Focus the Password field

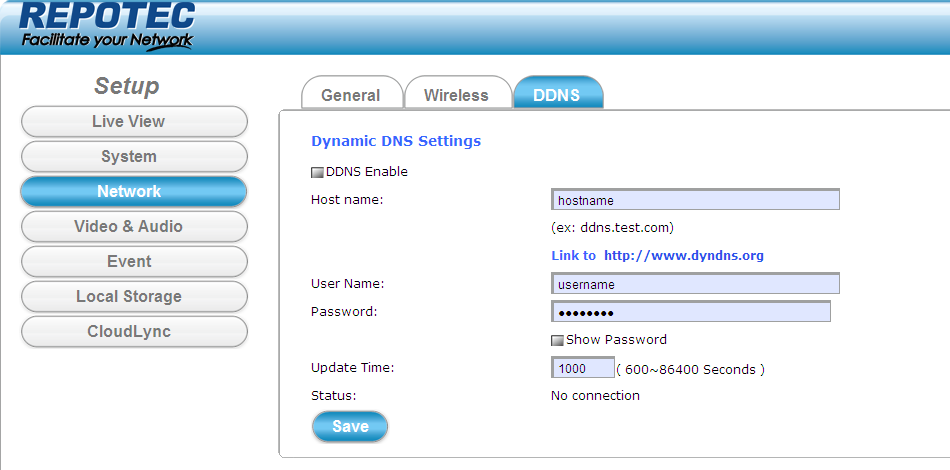click(690, 312)
